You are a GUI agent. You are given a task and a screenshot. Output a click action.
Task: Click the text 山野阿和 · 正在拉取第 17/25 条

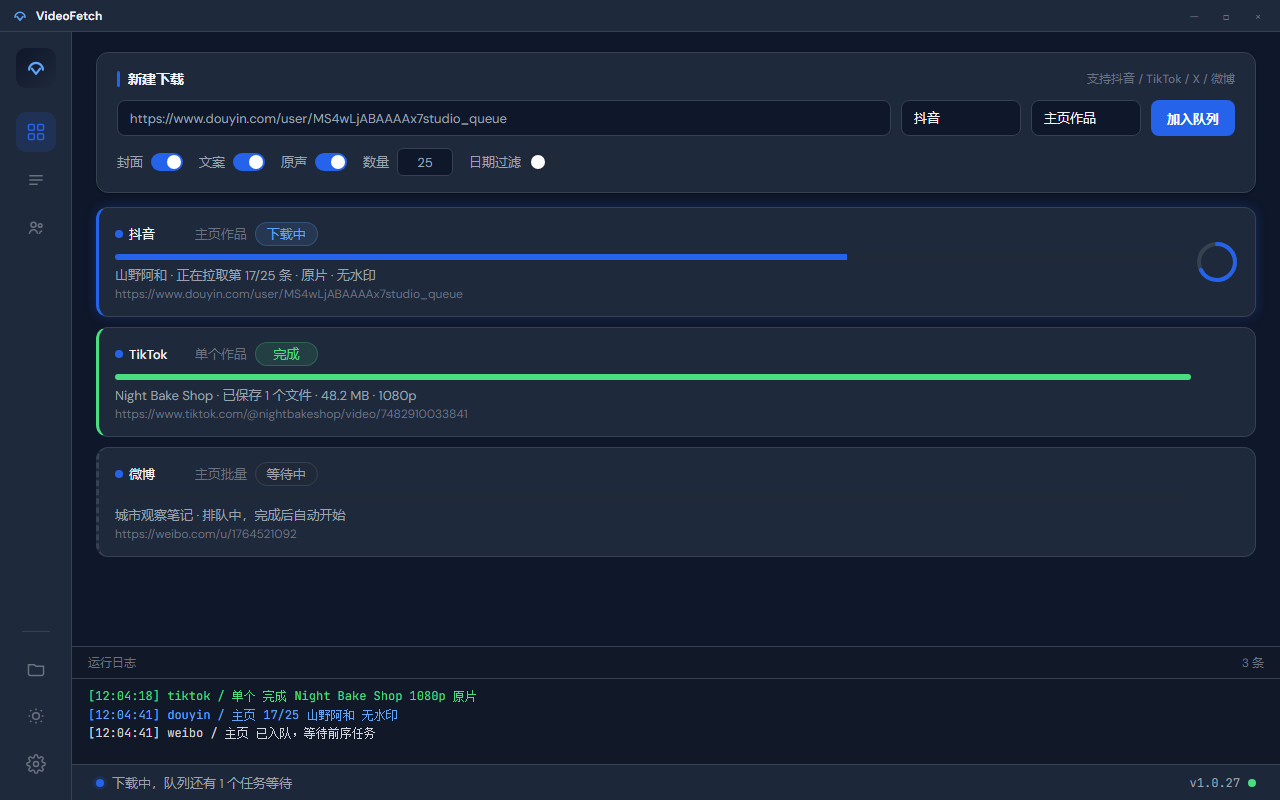click(204, 275)
